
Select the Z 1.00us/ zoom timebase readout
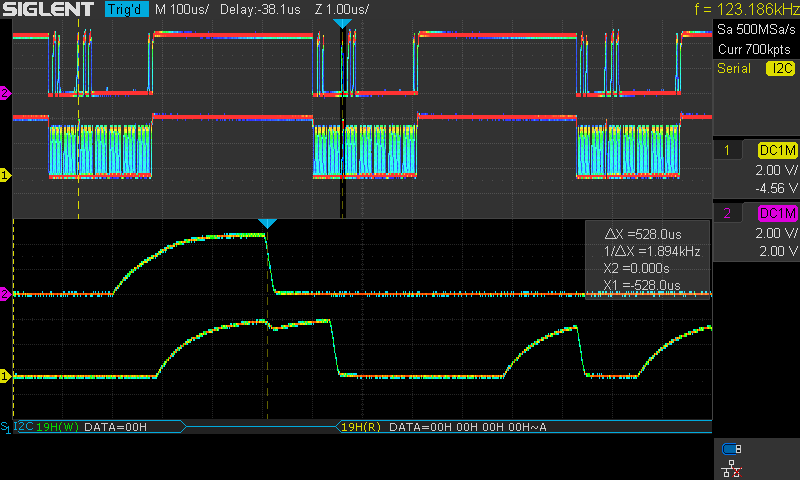click(341, 9)
